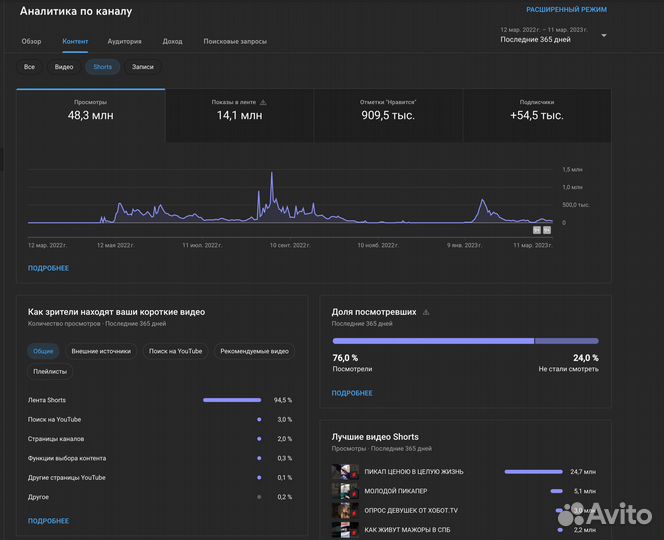Click the РАСШИРЕННЫЙ РЕЖИМ link
664x540 pixels.
click(x=566, y=9)
